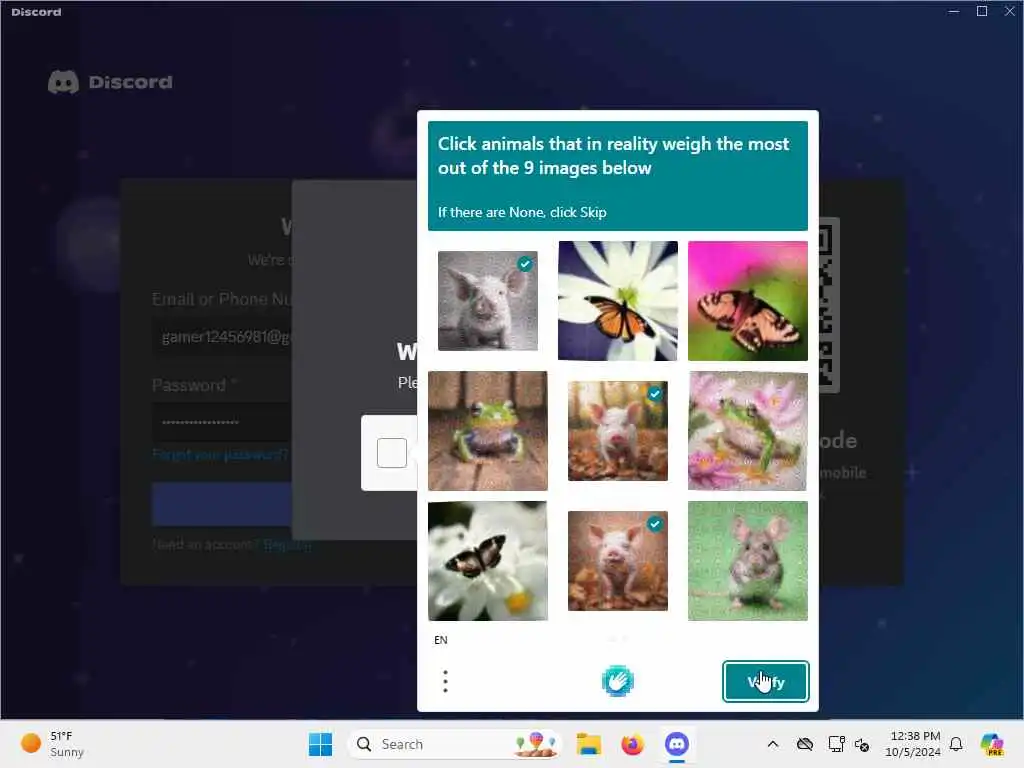Click the captcha instruction heading text
The image size is (1024, 768).
point(613,155)
